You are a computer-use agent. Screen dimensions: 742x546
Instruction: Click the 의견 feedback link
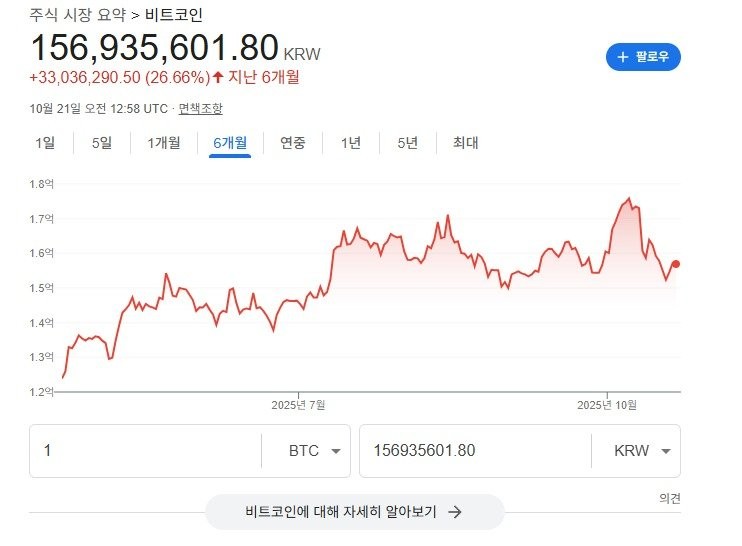[x=670, y=497]
